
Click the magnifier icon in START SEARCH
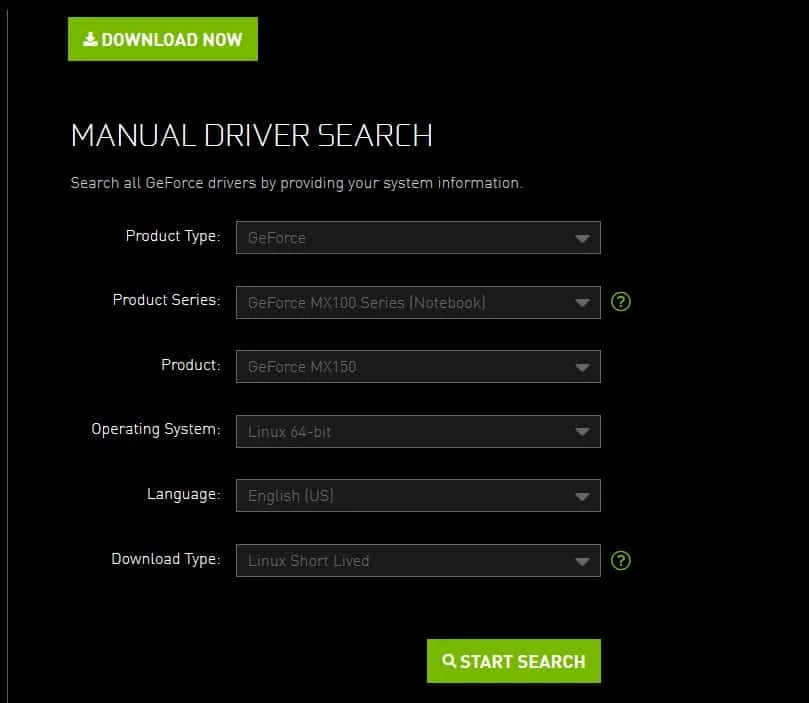448,661
